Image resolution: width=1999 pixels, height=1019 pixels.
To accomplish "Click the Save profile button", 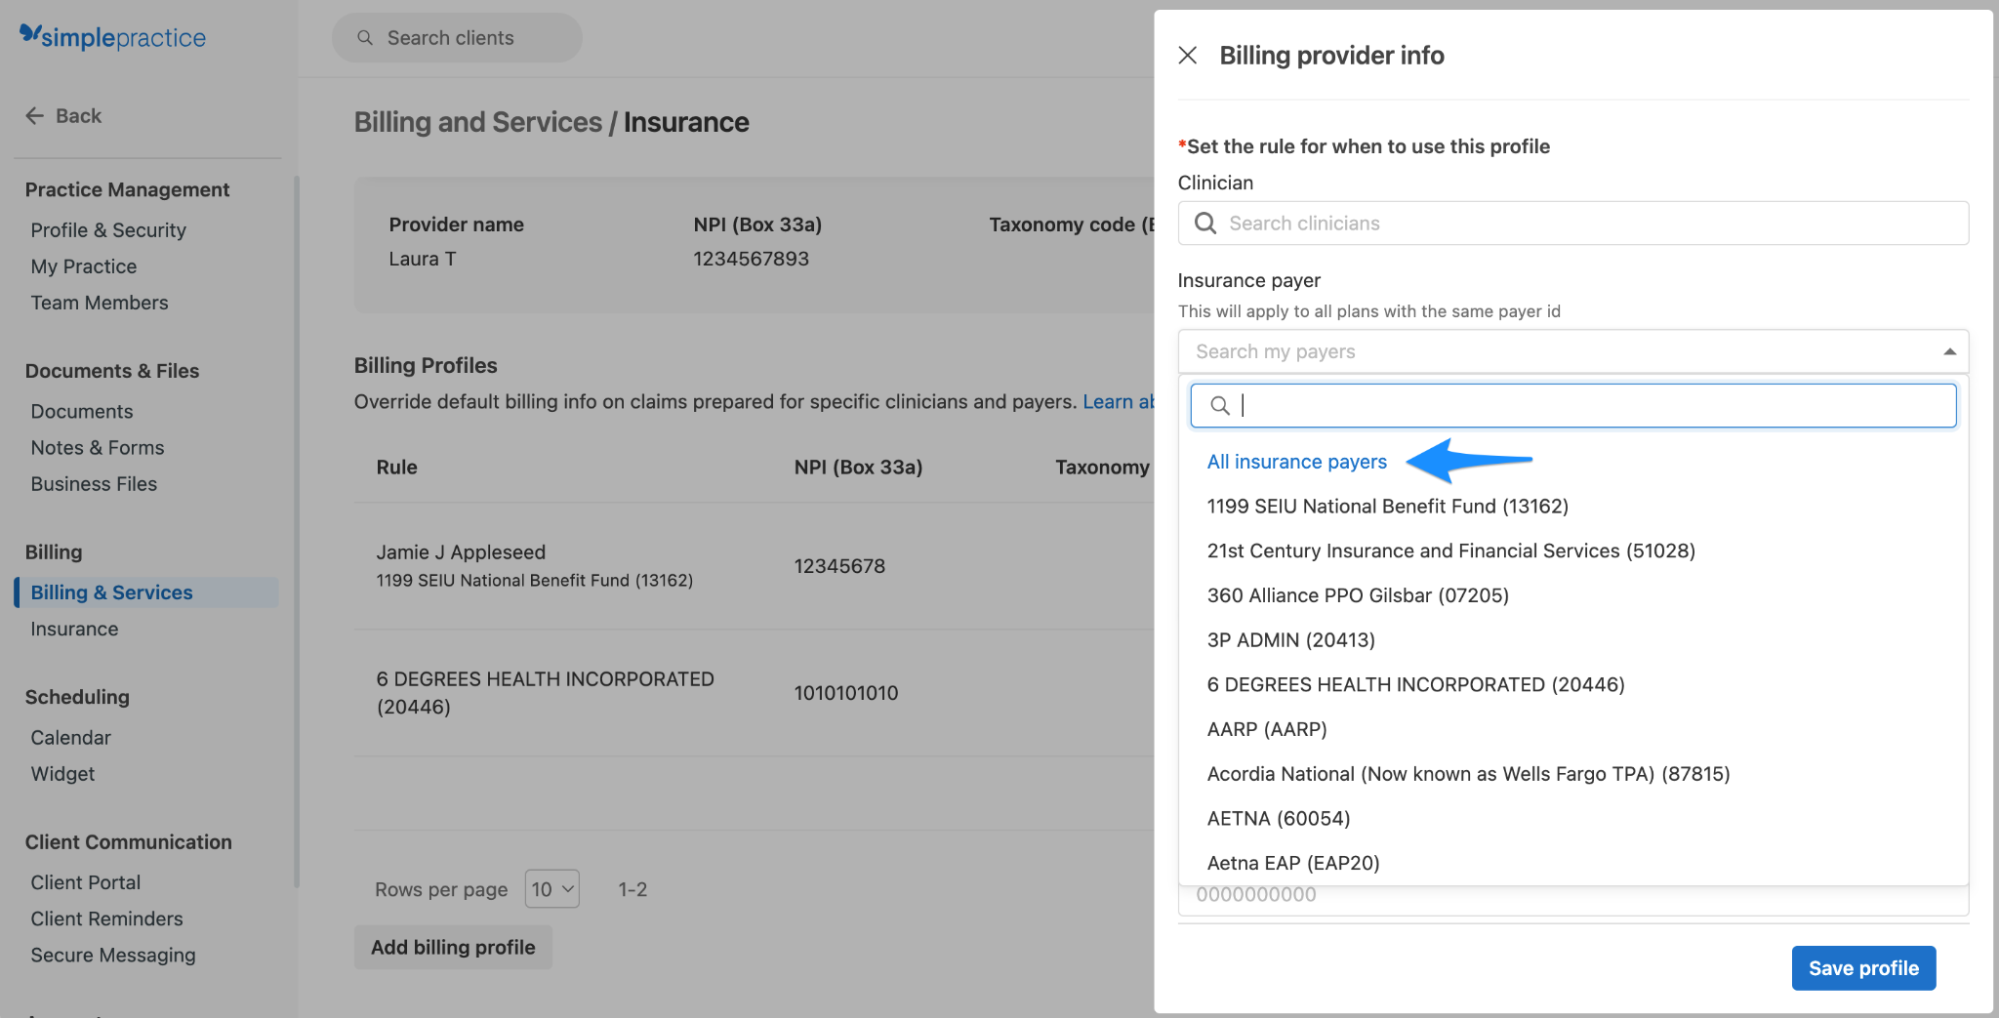I will (x=1862, y=967).
